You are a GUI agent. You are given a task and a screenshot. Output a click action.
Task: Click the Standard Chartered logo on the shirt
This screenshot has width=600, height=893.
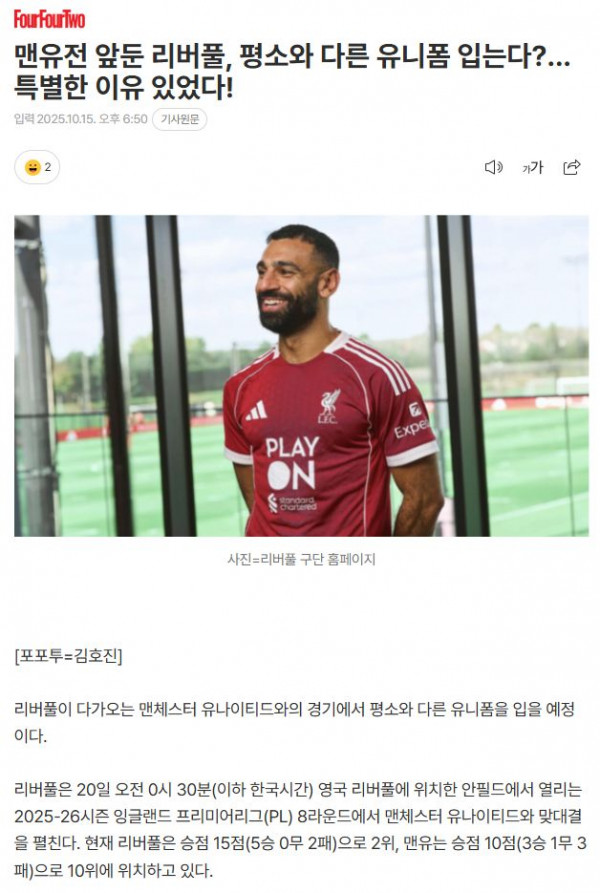click(x=292, y=503)
